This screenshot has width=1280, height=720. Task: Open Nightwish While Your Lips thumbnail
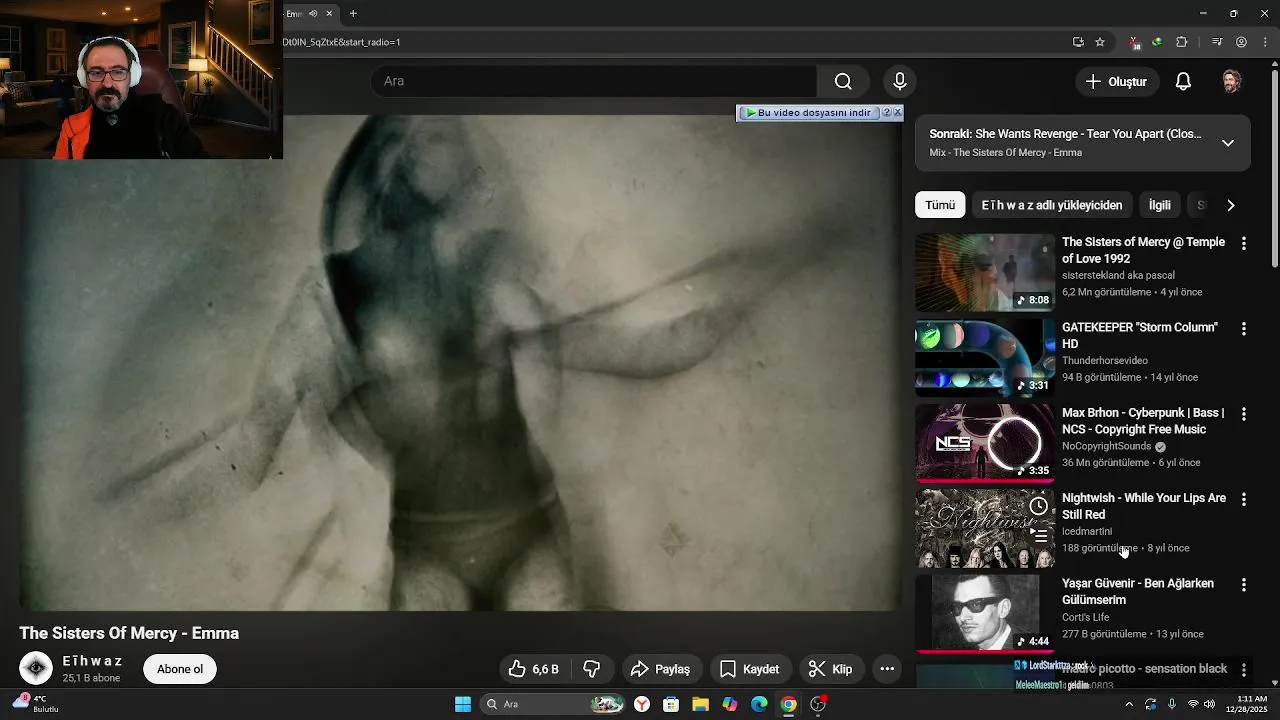(985, 528)
